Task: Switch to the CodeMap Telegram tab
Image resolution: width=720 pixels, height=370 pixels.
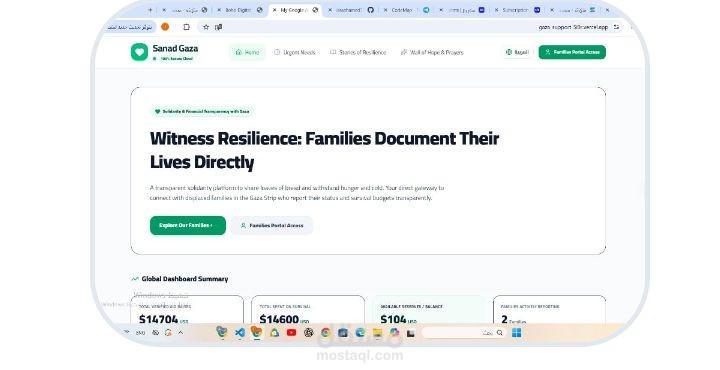Action: [407, 10]
